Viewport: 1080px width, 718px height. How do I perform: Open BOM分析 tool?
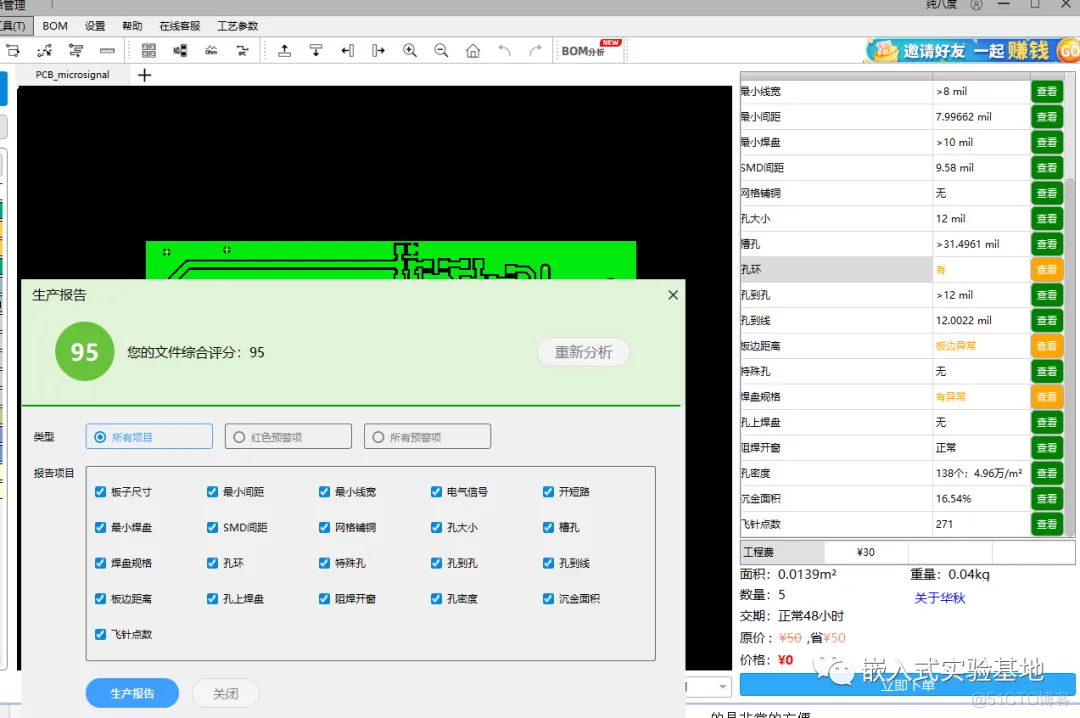[x=591, y=50]
